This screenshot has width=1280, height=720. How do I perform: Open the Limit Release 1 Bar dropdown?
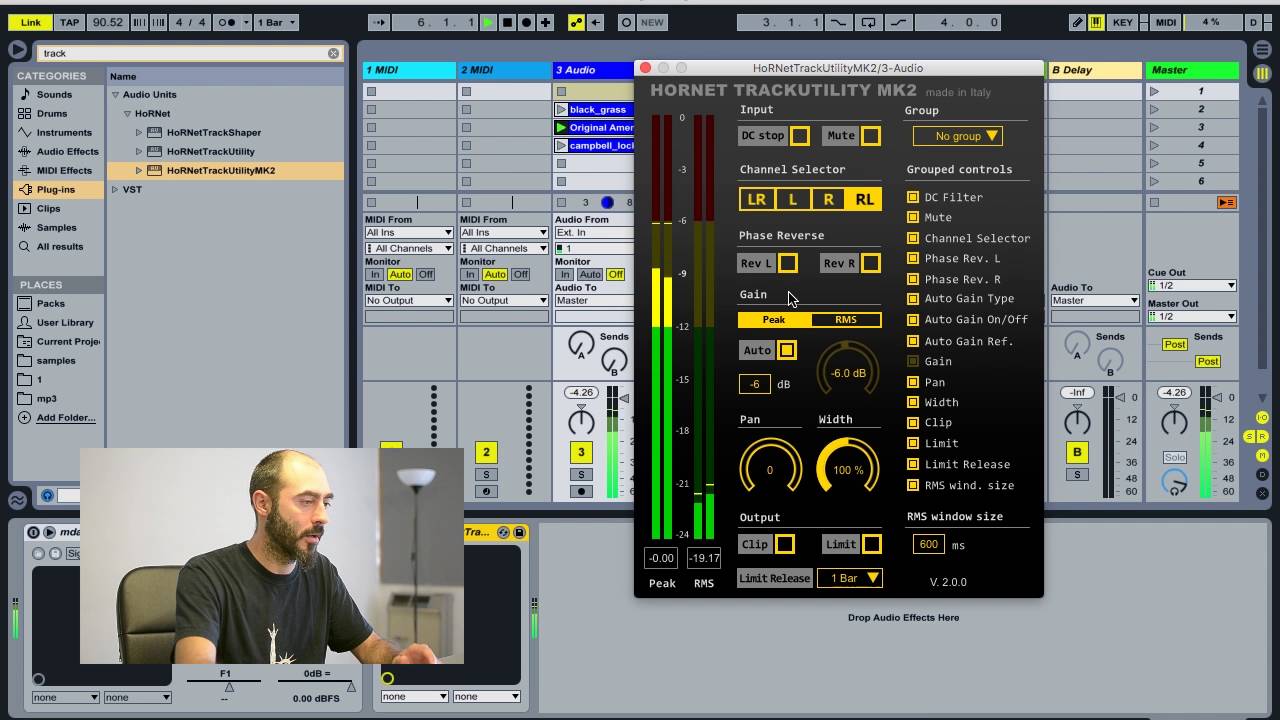coord(849,578)
